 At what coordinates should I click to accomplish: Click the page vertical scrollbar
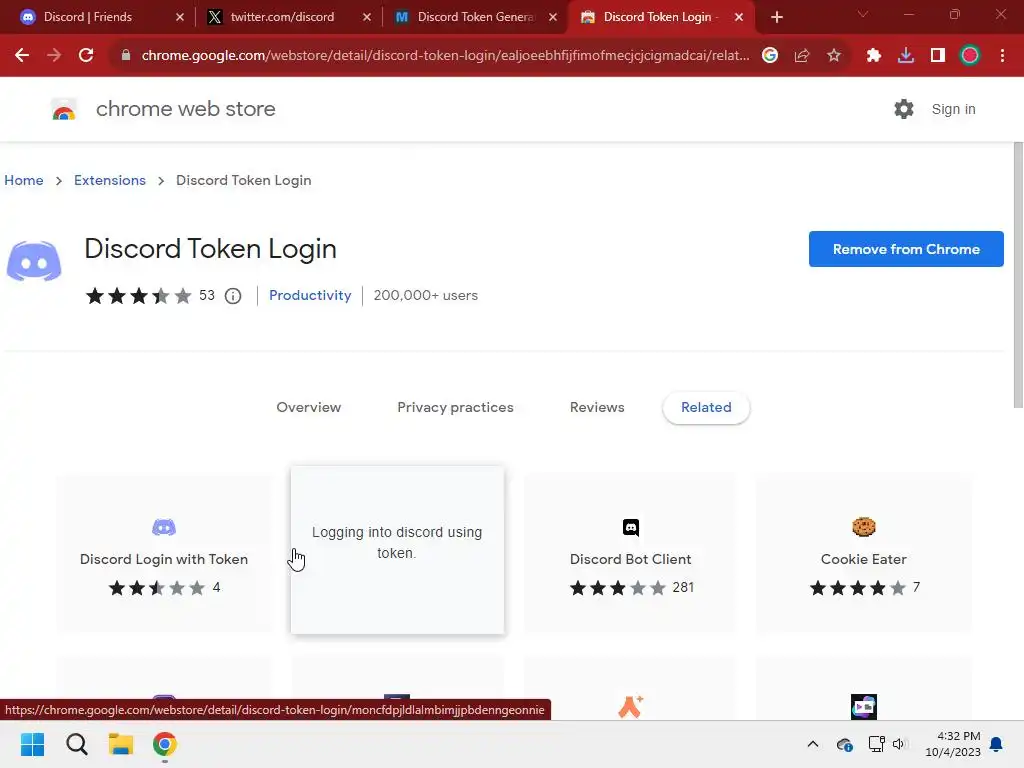(1018, 274)
